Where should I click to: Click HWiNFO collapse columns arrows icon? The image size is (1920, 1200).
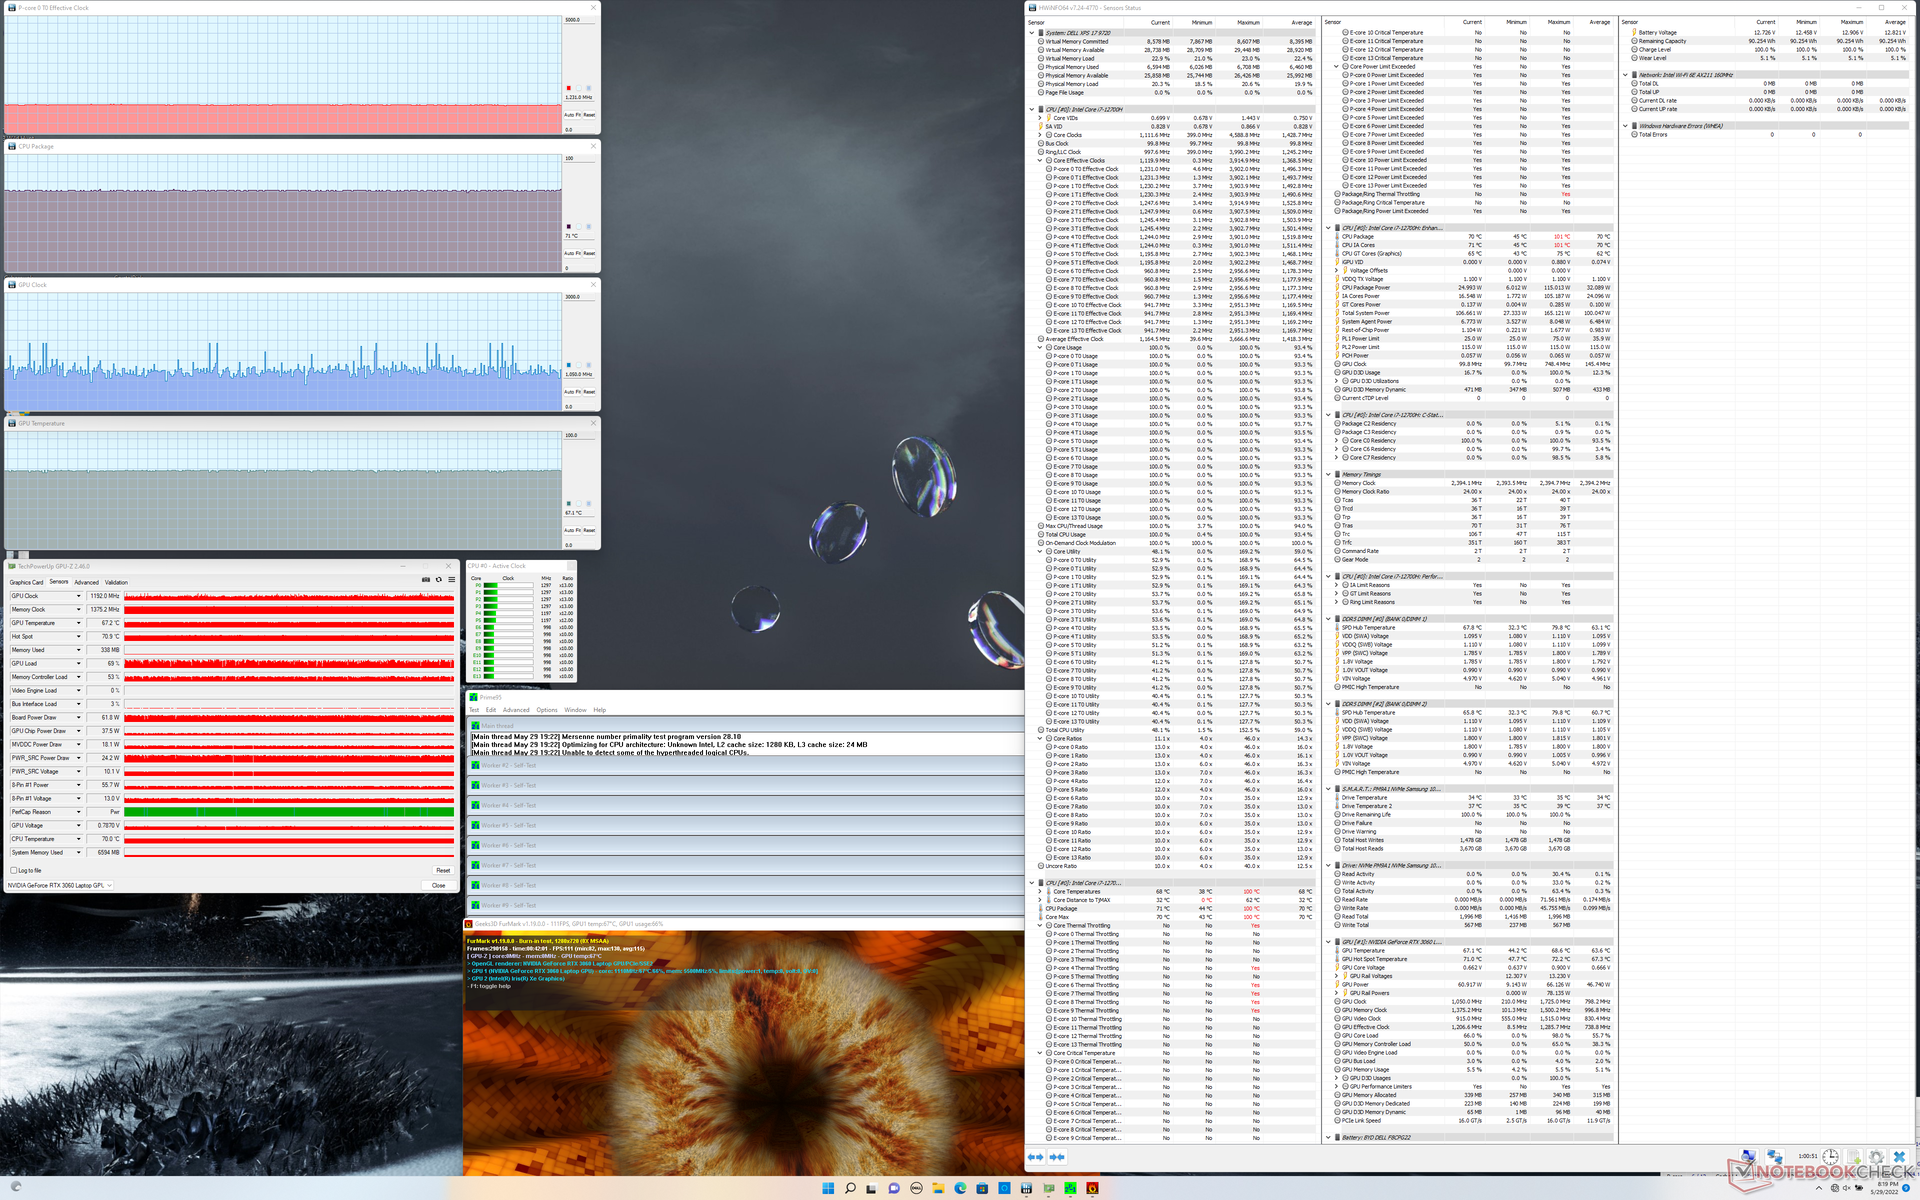[x=1057, y=1157]
